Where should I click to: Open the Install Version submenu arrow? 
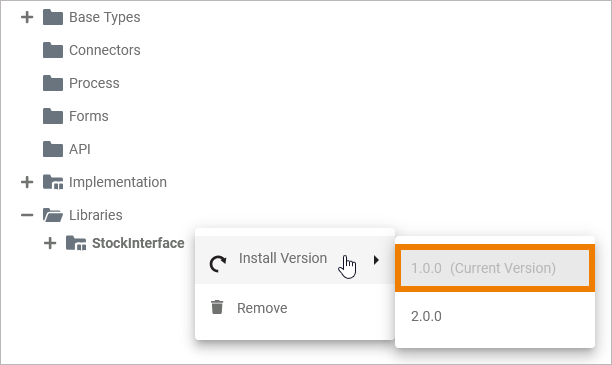point(376,260)
